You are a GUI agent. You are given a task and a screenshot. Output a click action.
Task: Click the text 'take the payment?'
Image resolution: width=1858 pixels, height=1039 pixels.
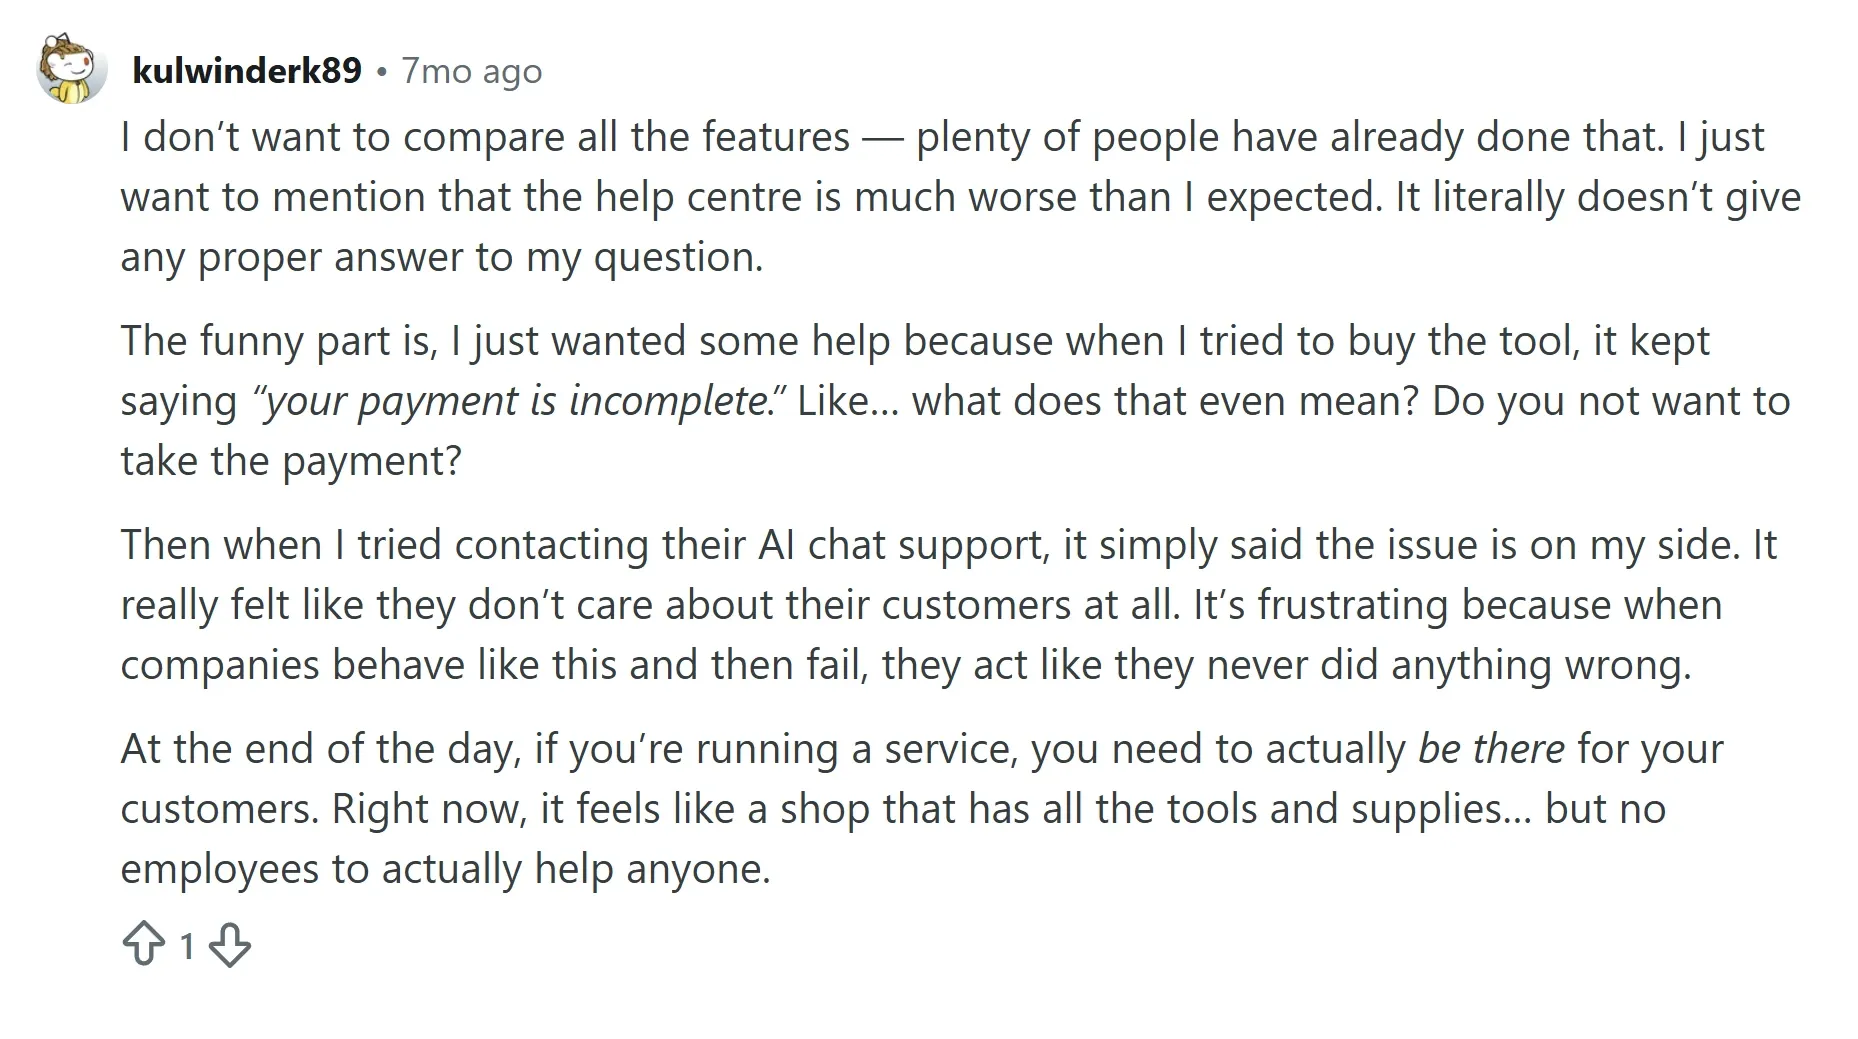coord(291,461)
